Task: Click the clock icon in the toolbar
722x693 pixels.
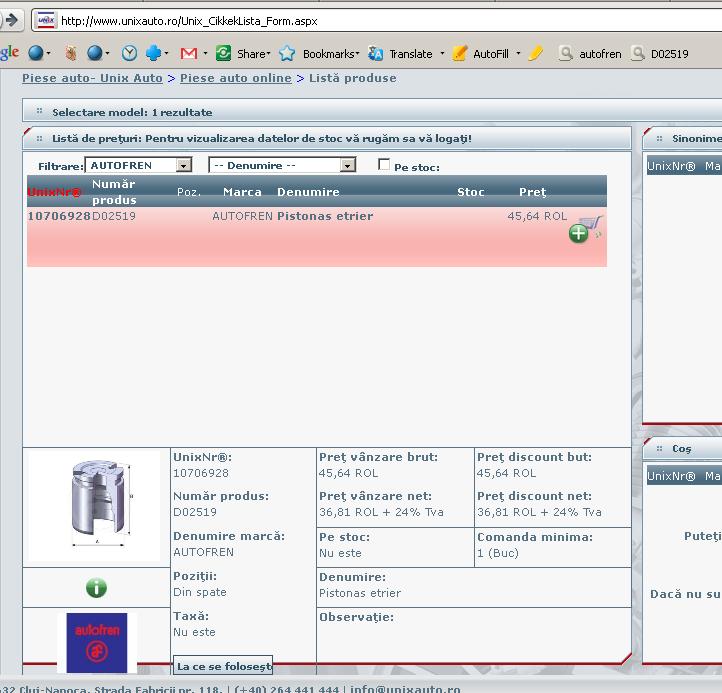Action: click(129, 53)
